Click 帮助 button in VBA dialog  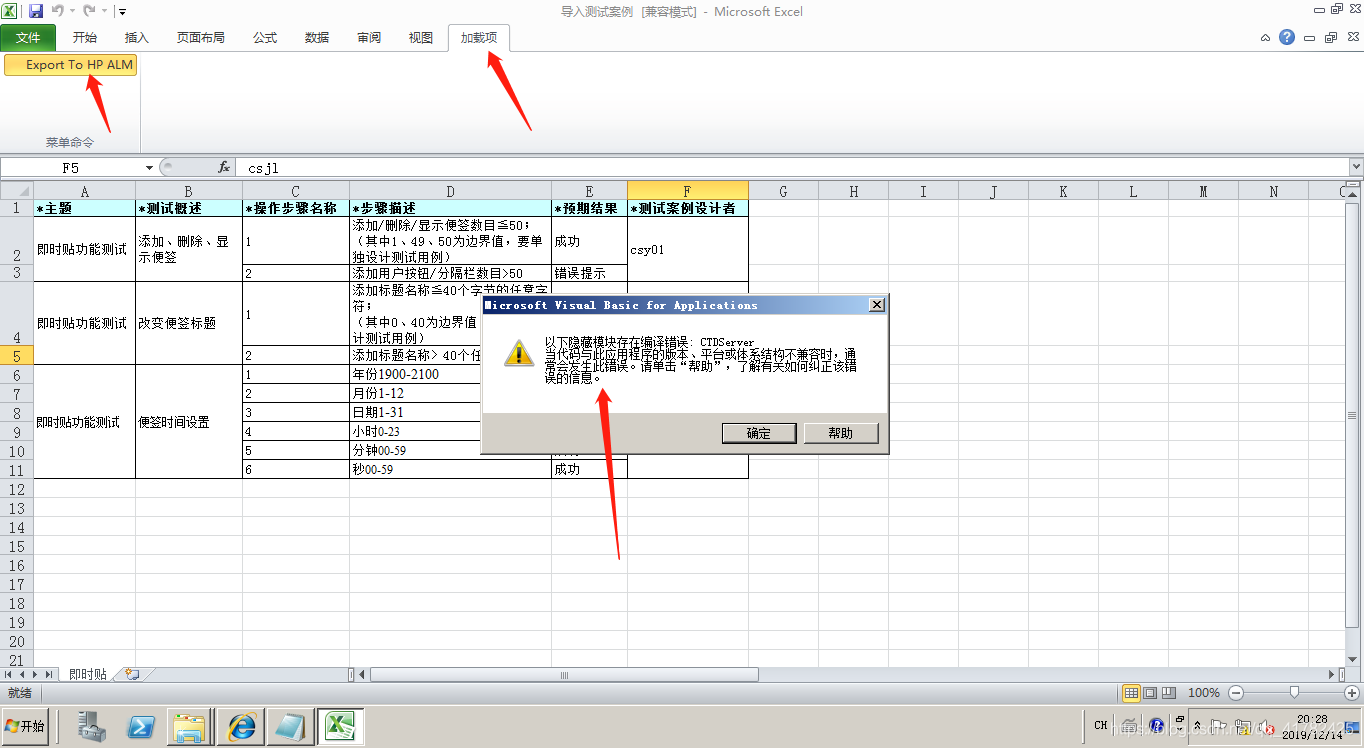pyautogui.click(x=841, y=433)
